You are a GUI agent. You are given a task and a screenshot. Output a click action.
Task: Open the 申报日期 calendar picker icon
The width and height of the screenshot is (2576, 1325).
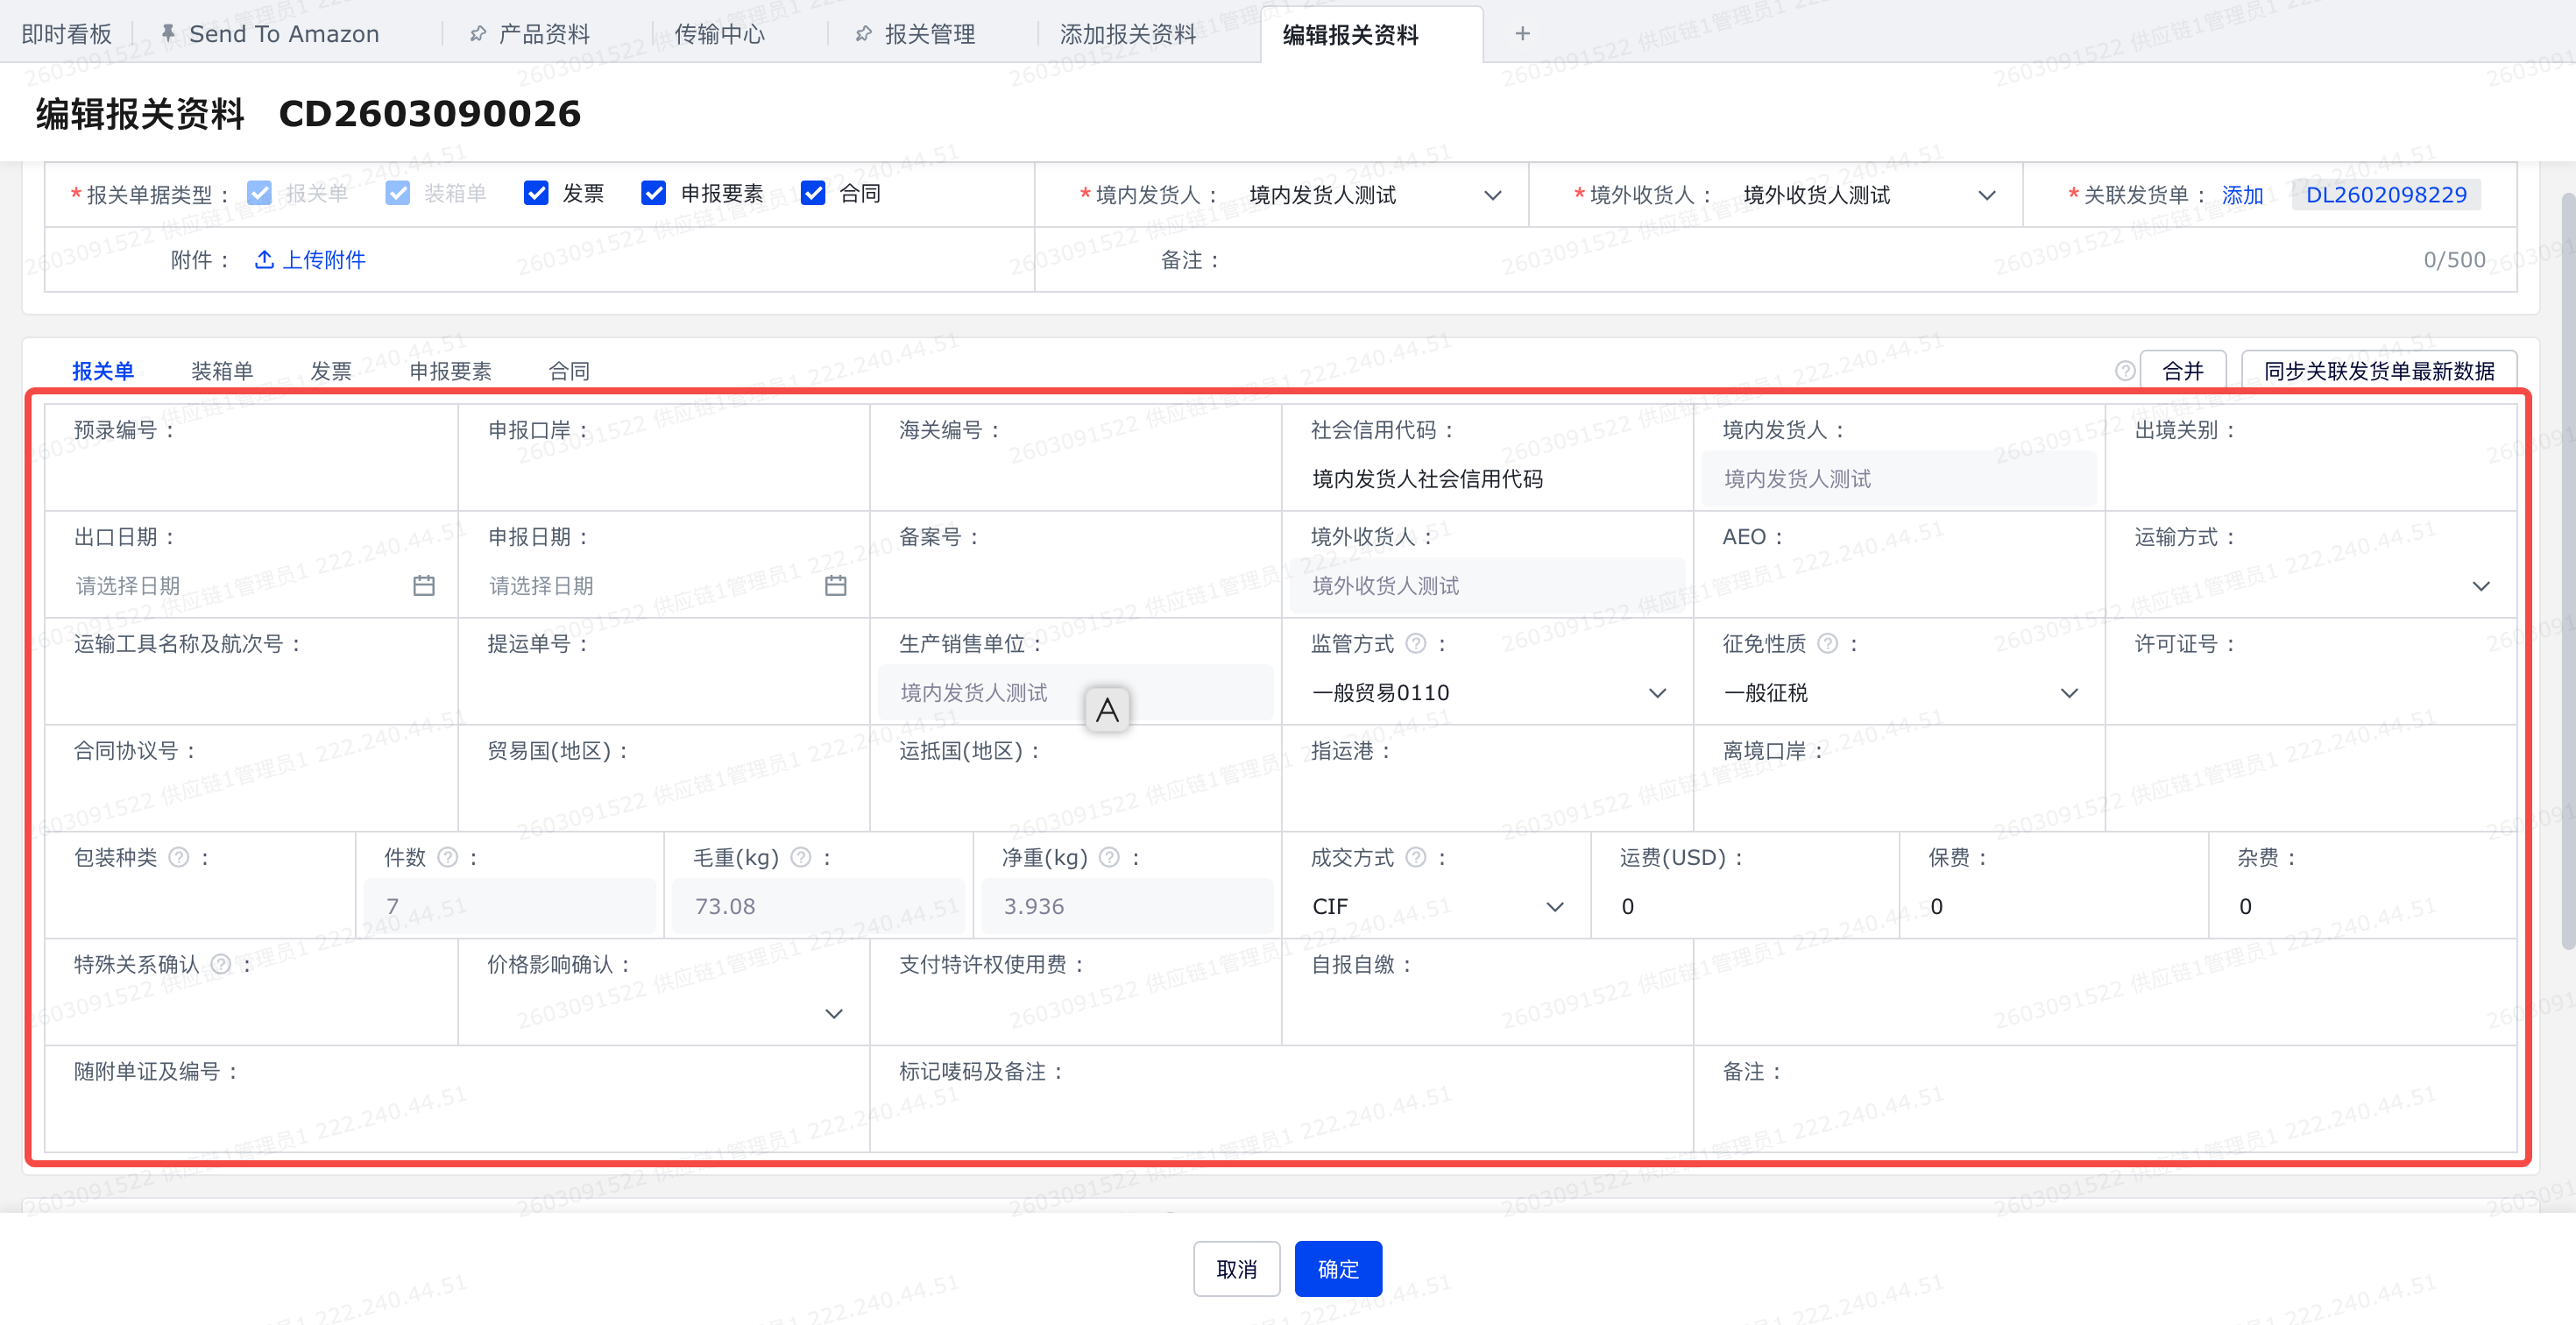click(835, 586)
